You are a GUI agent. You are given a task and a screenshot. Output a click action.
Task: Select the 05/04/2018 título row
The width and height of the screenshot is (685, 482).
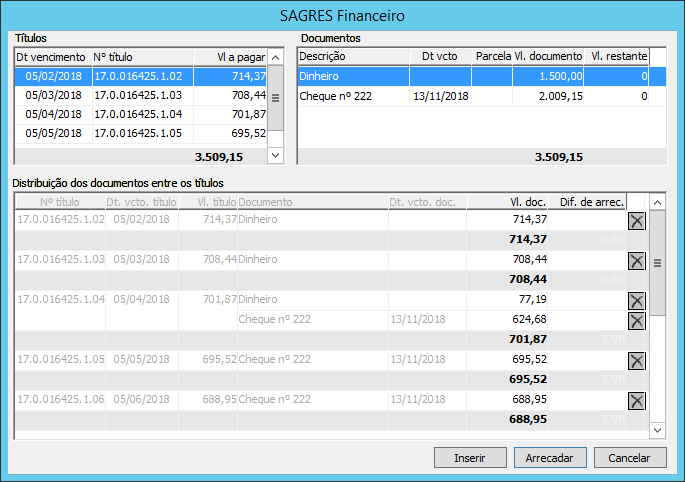tap(140, 114)
